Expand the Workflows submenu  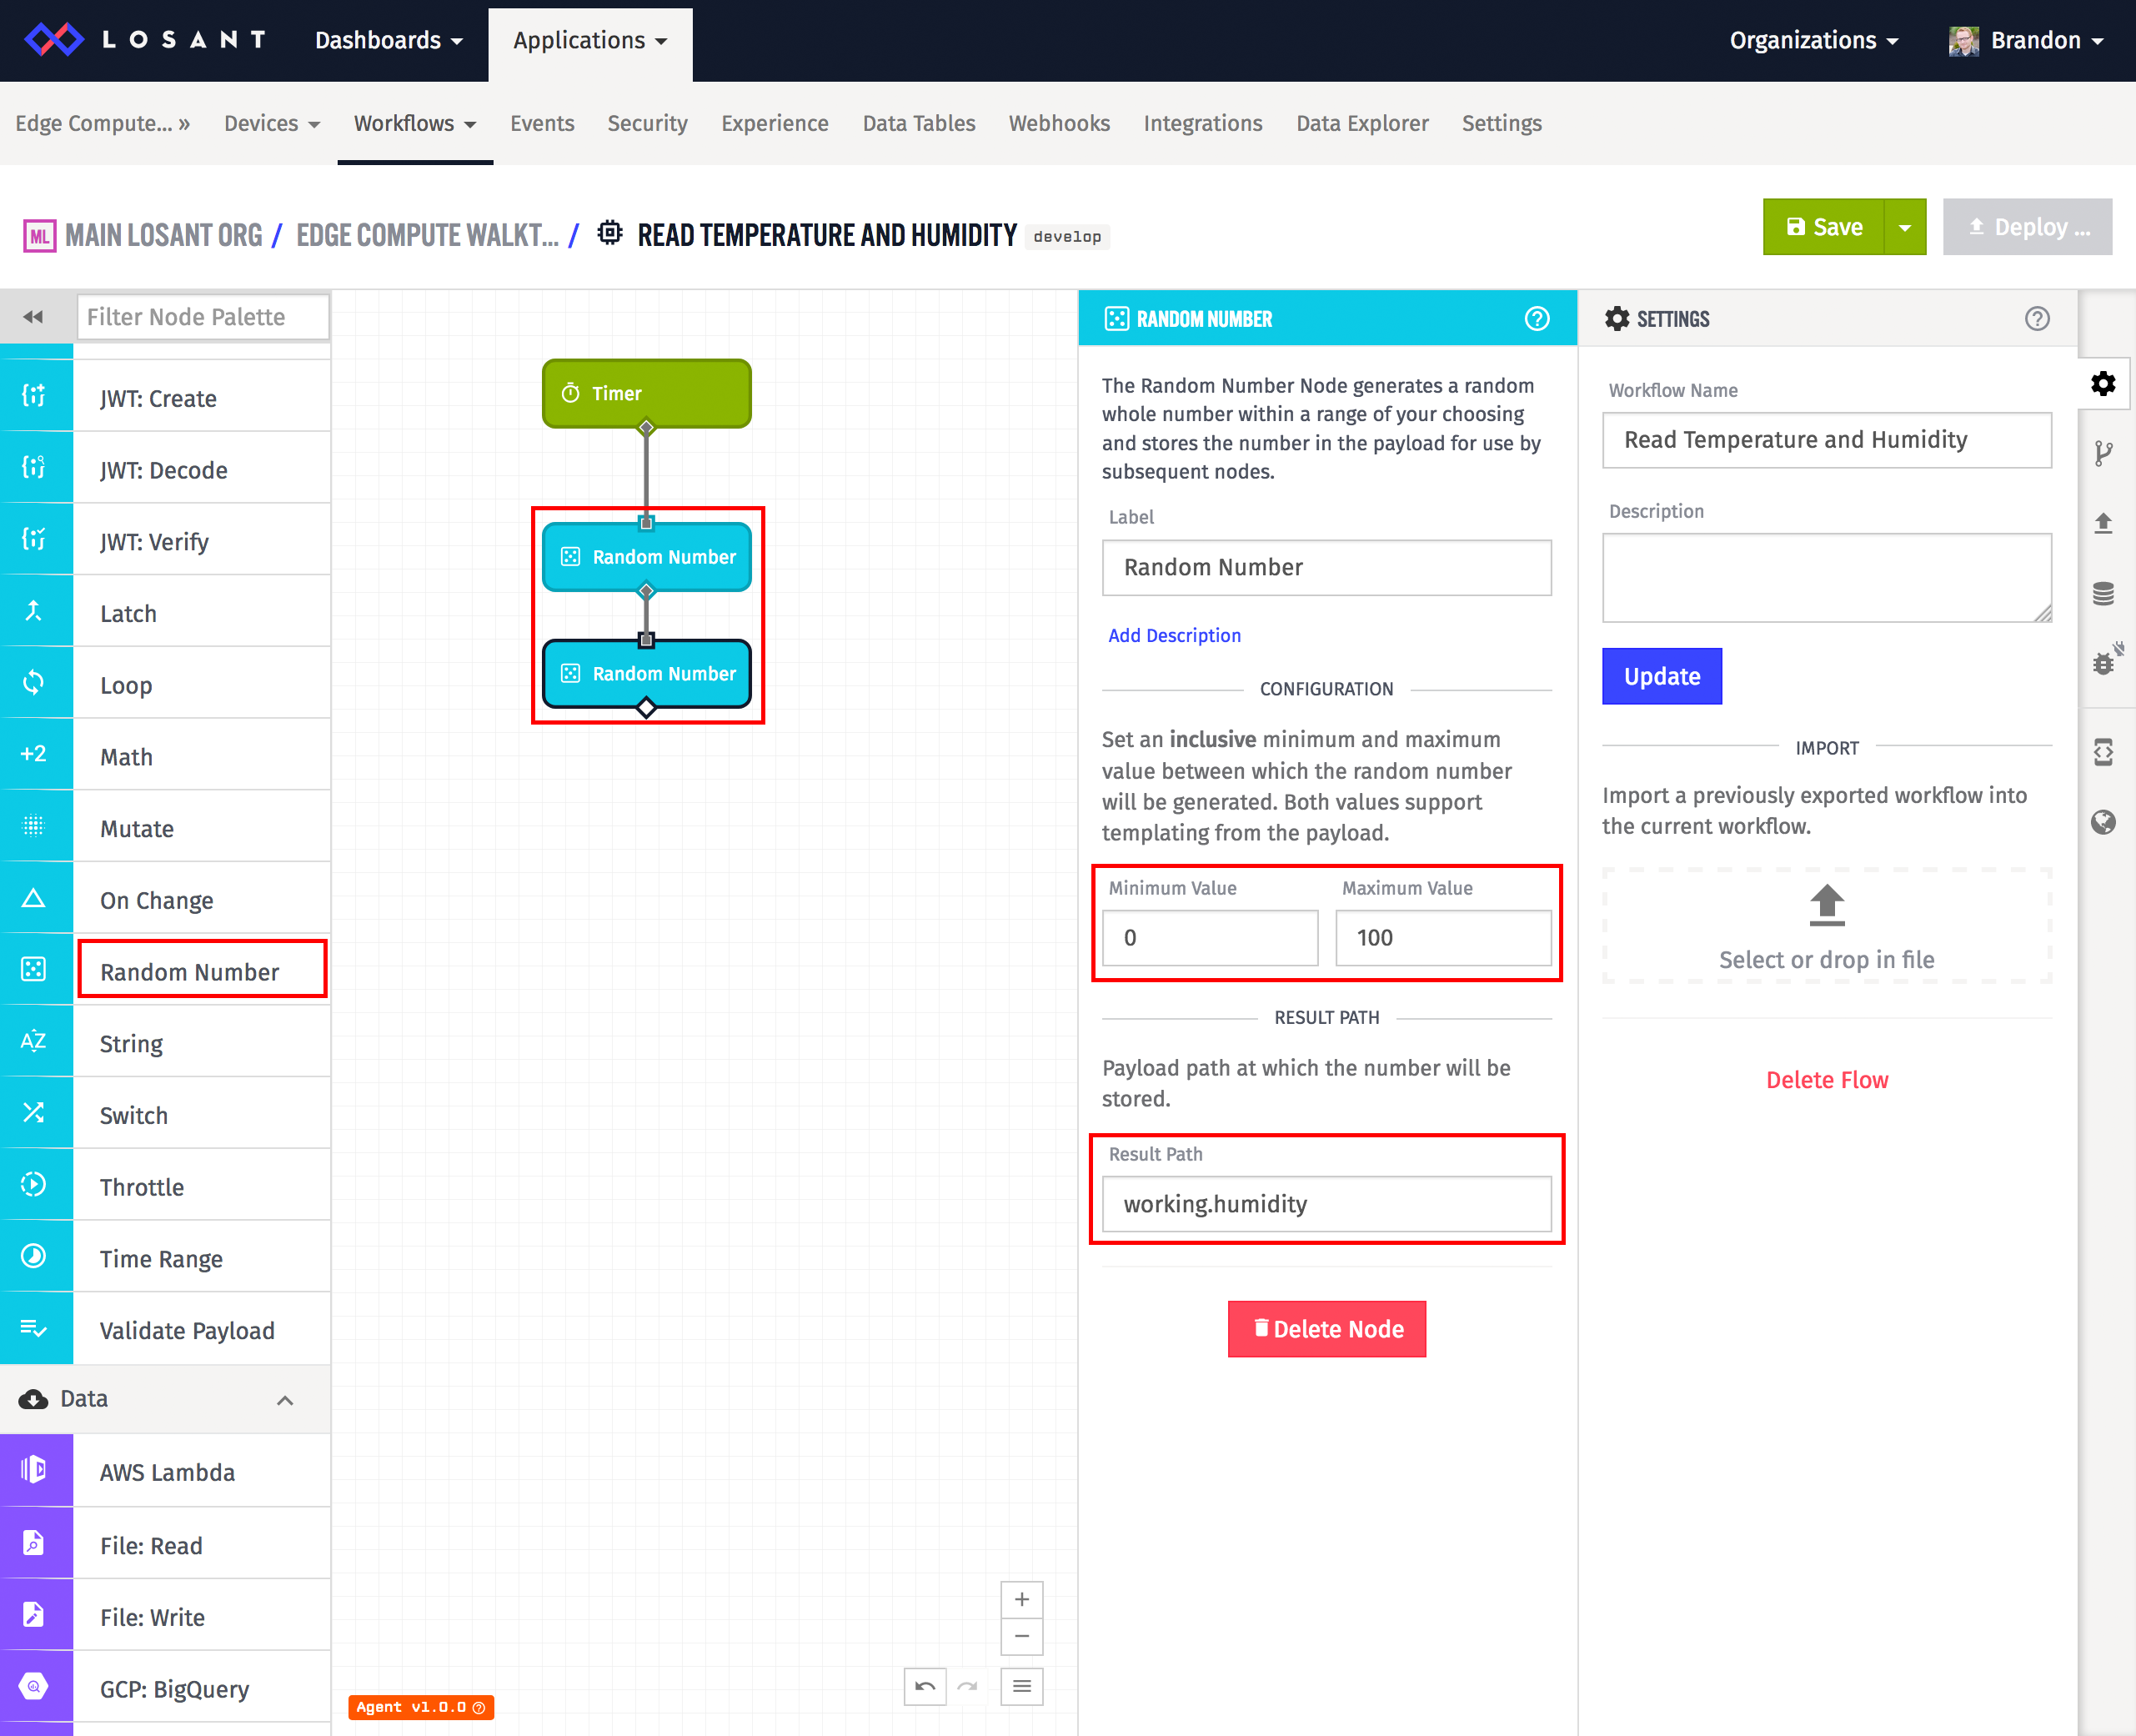point(415,123)
